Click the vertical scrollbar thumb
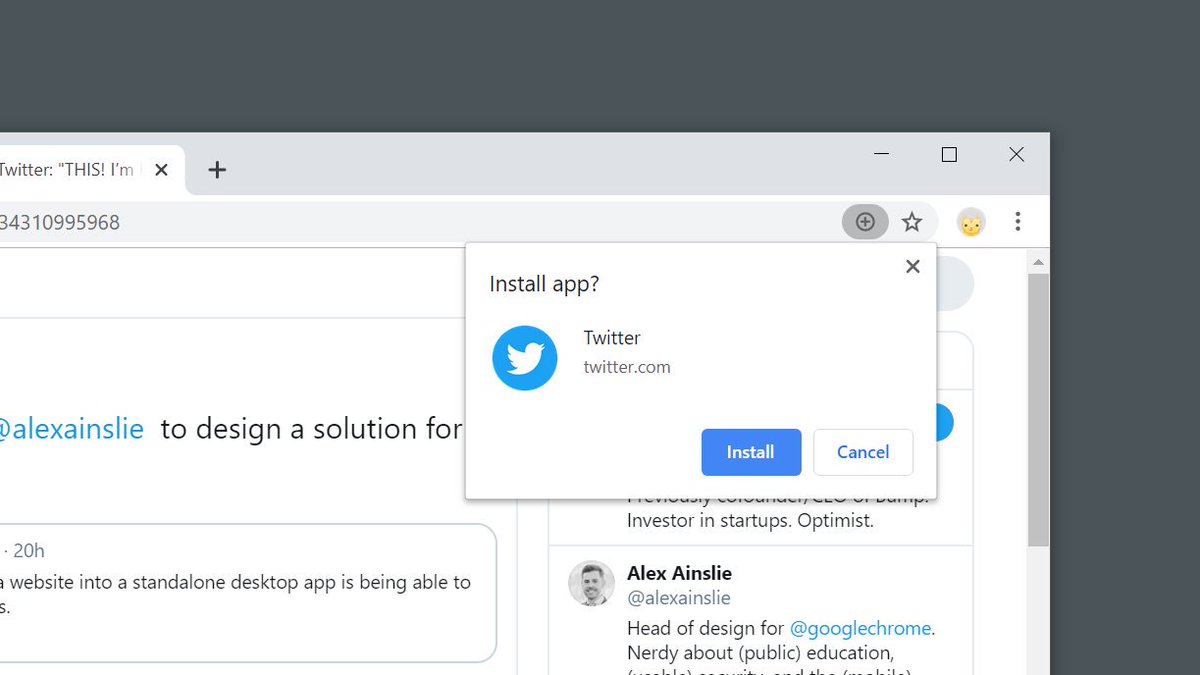The image size is (1200, 675). (x=1038, y=410)
